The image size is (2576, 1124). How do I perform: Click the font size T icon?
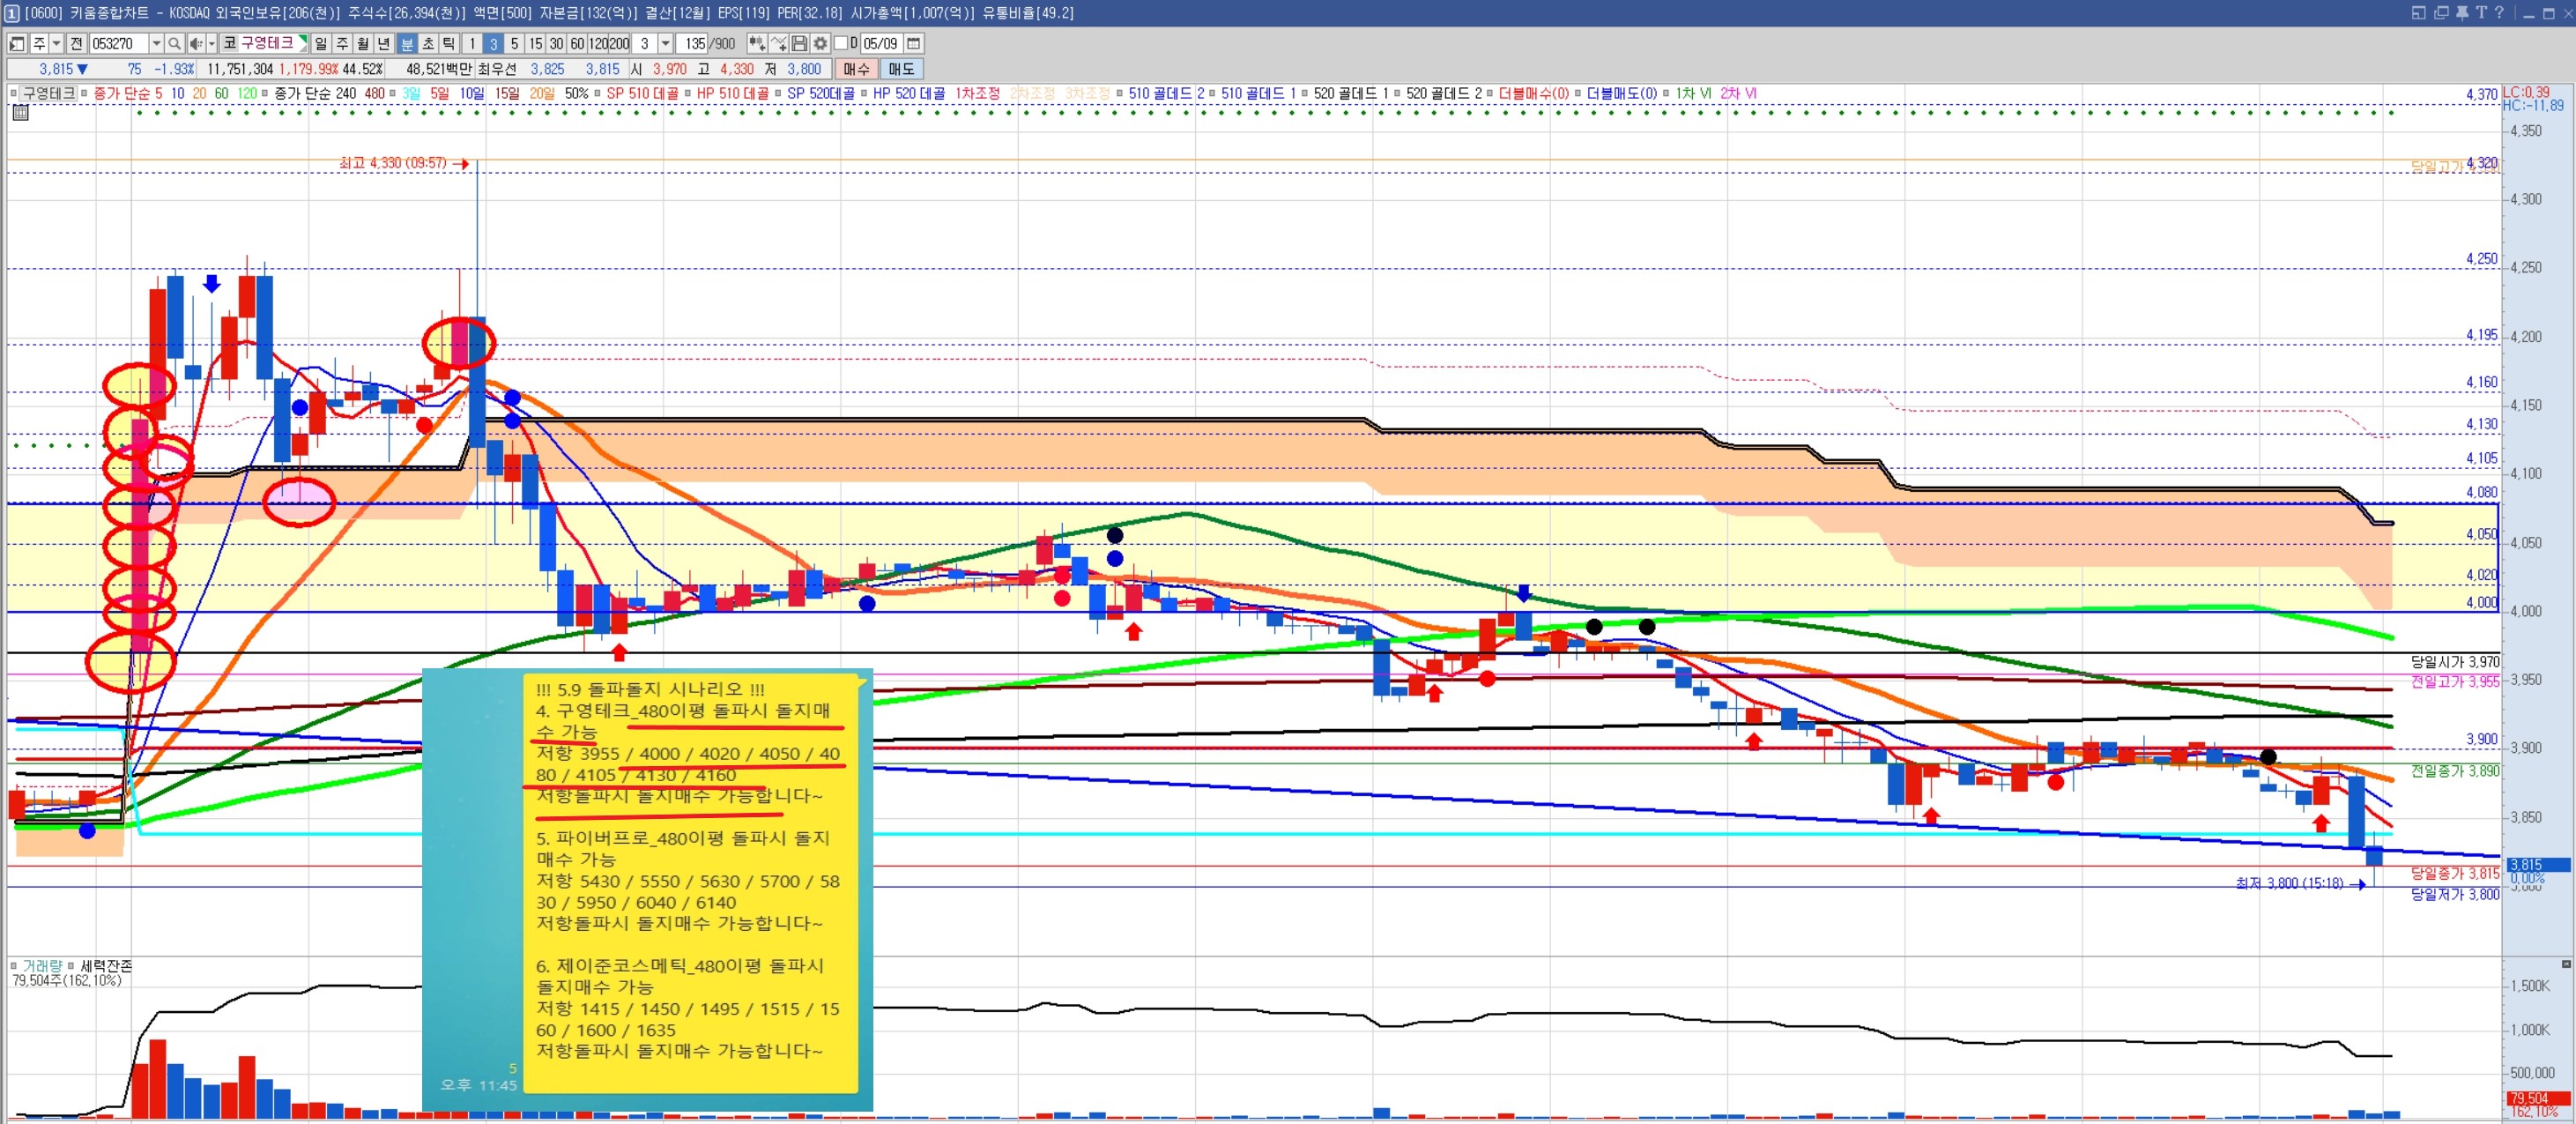[2481, 12]
